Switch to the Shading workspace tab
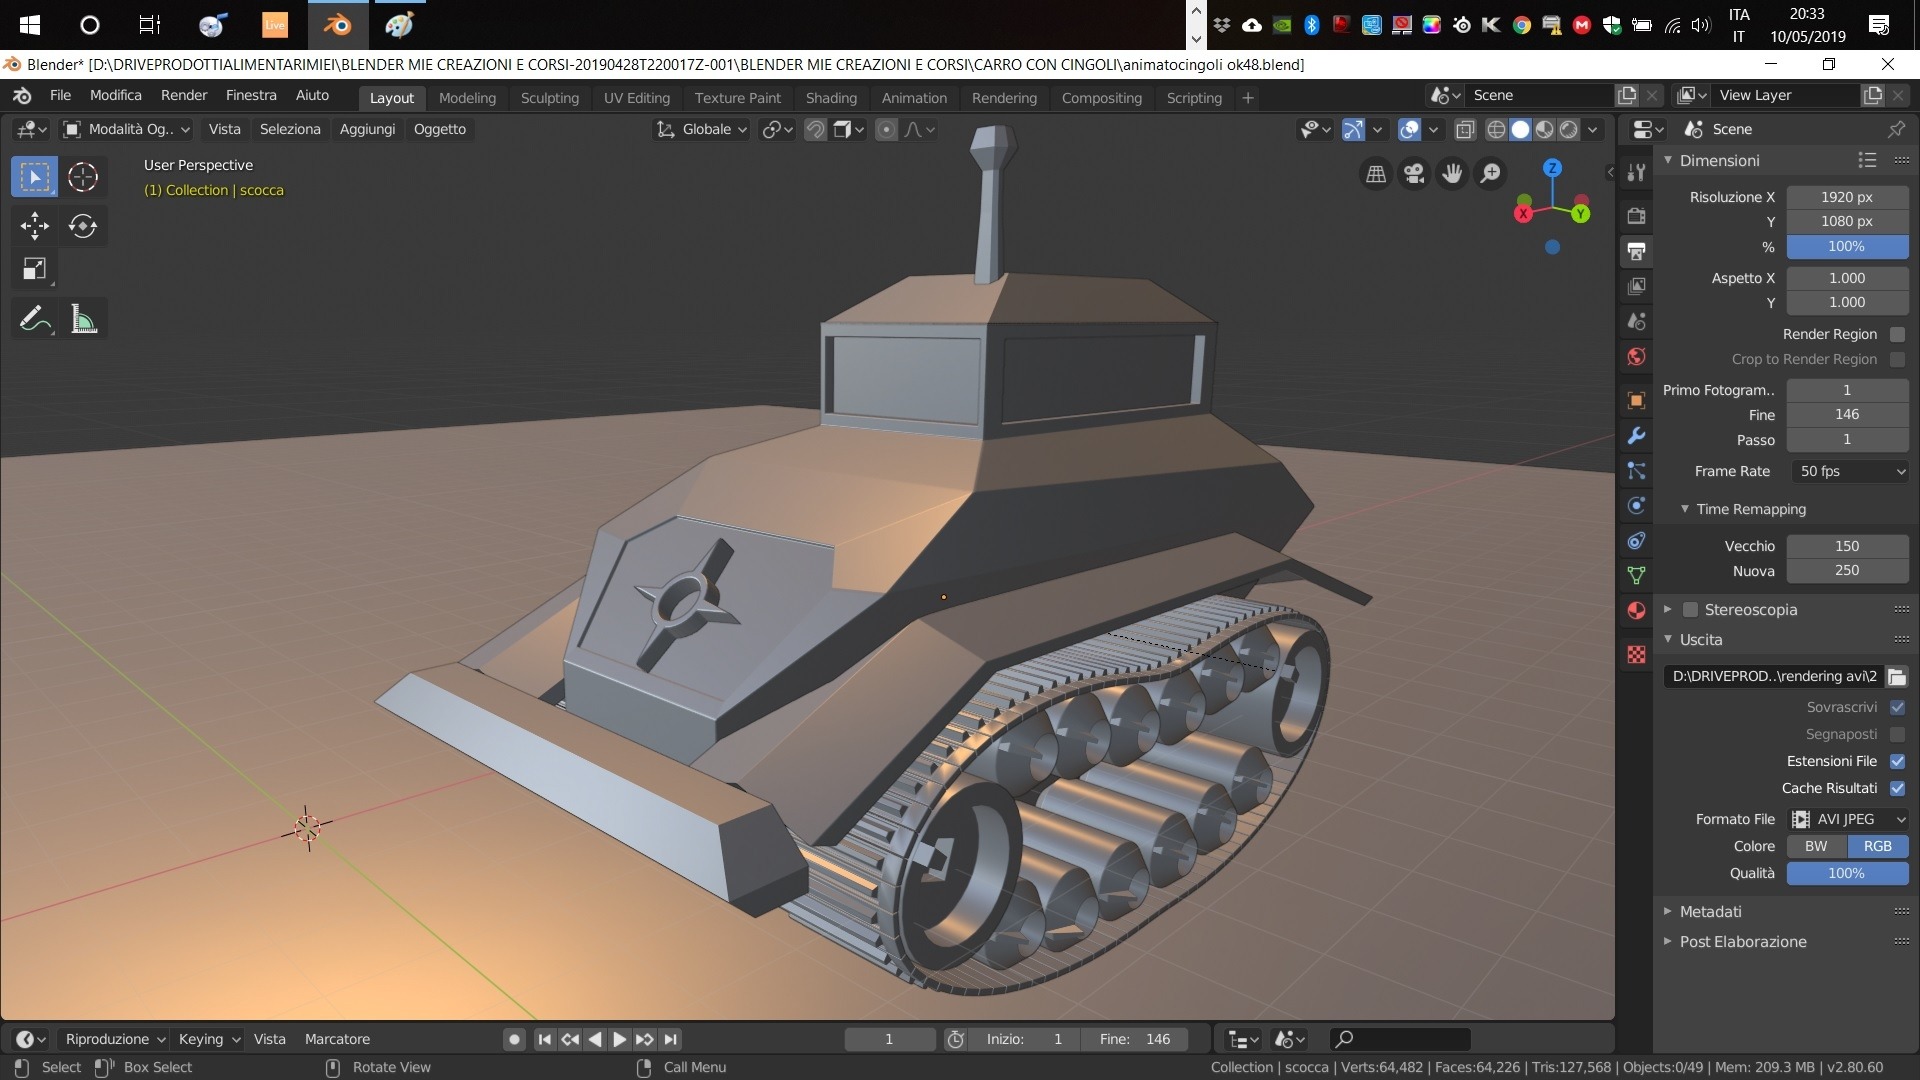The width and height of the screenshot is (1920, 1080). (831, 98)
